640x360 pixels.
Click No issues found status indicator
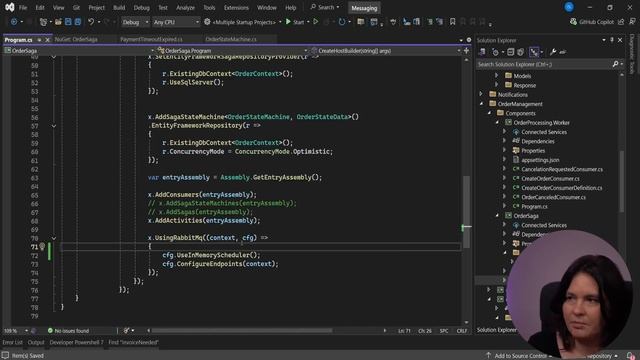[x=68, y=331]
